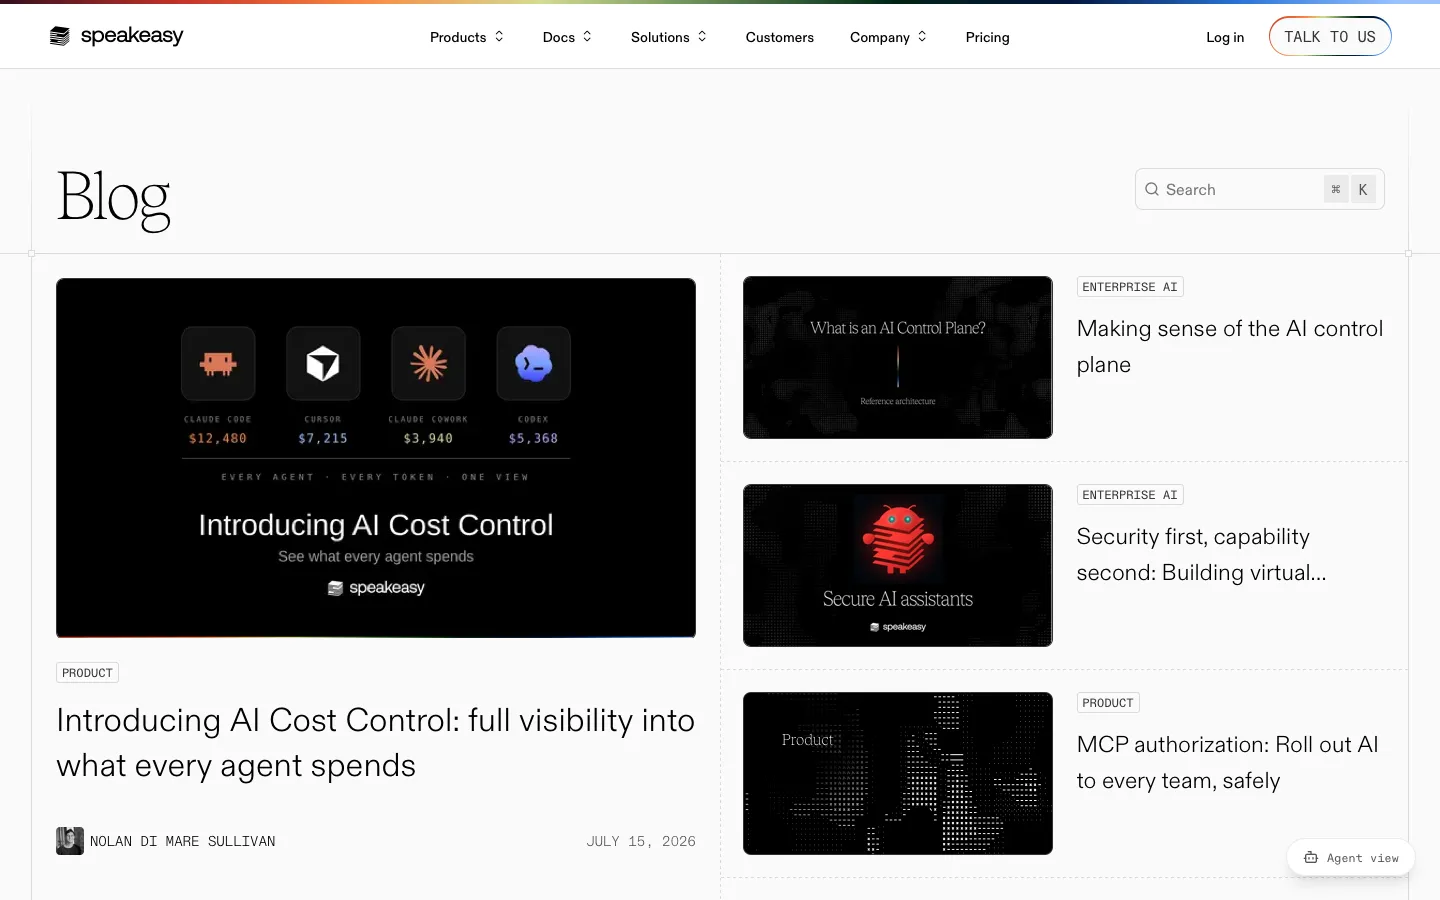Click the TALK TO US button
The width and height of the screenshot is (1440, 900).
(1330, 37)
